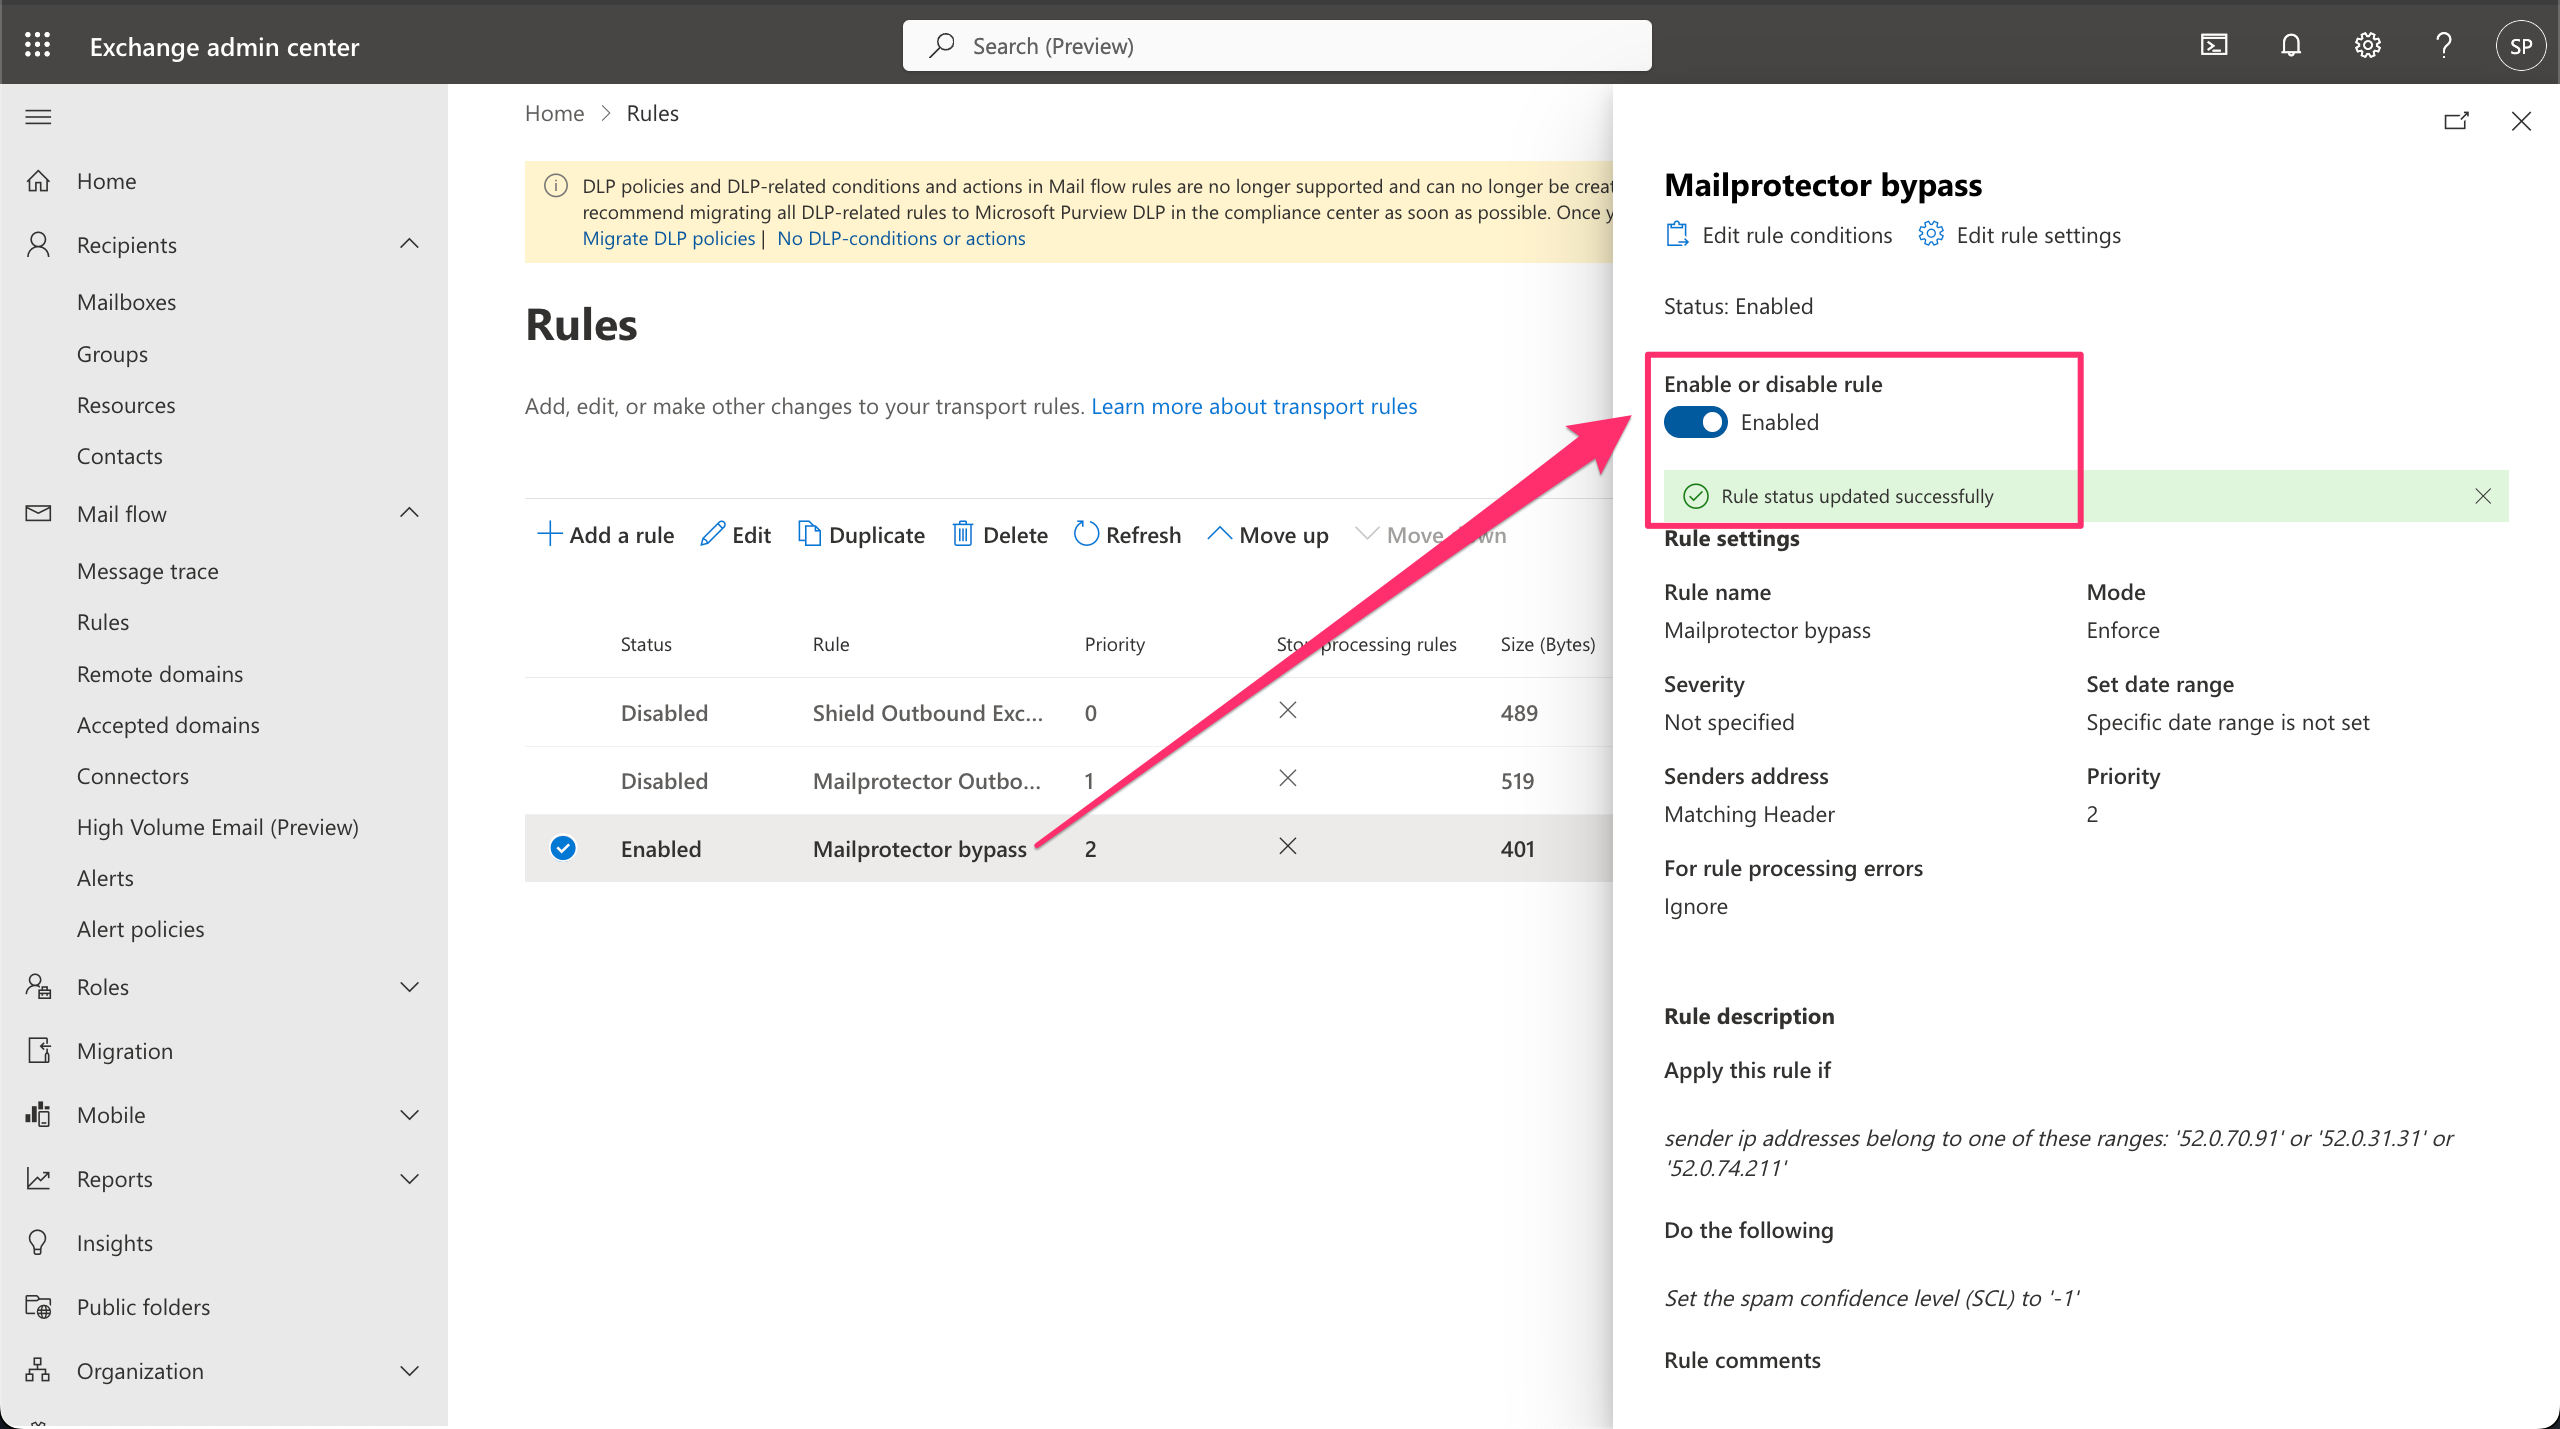Image resolution: width=2560 pixels, height=1429 pixels.
Task: Pop out the rule details panel
Action: point(2456,121)
